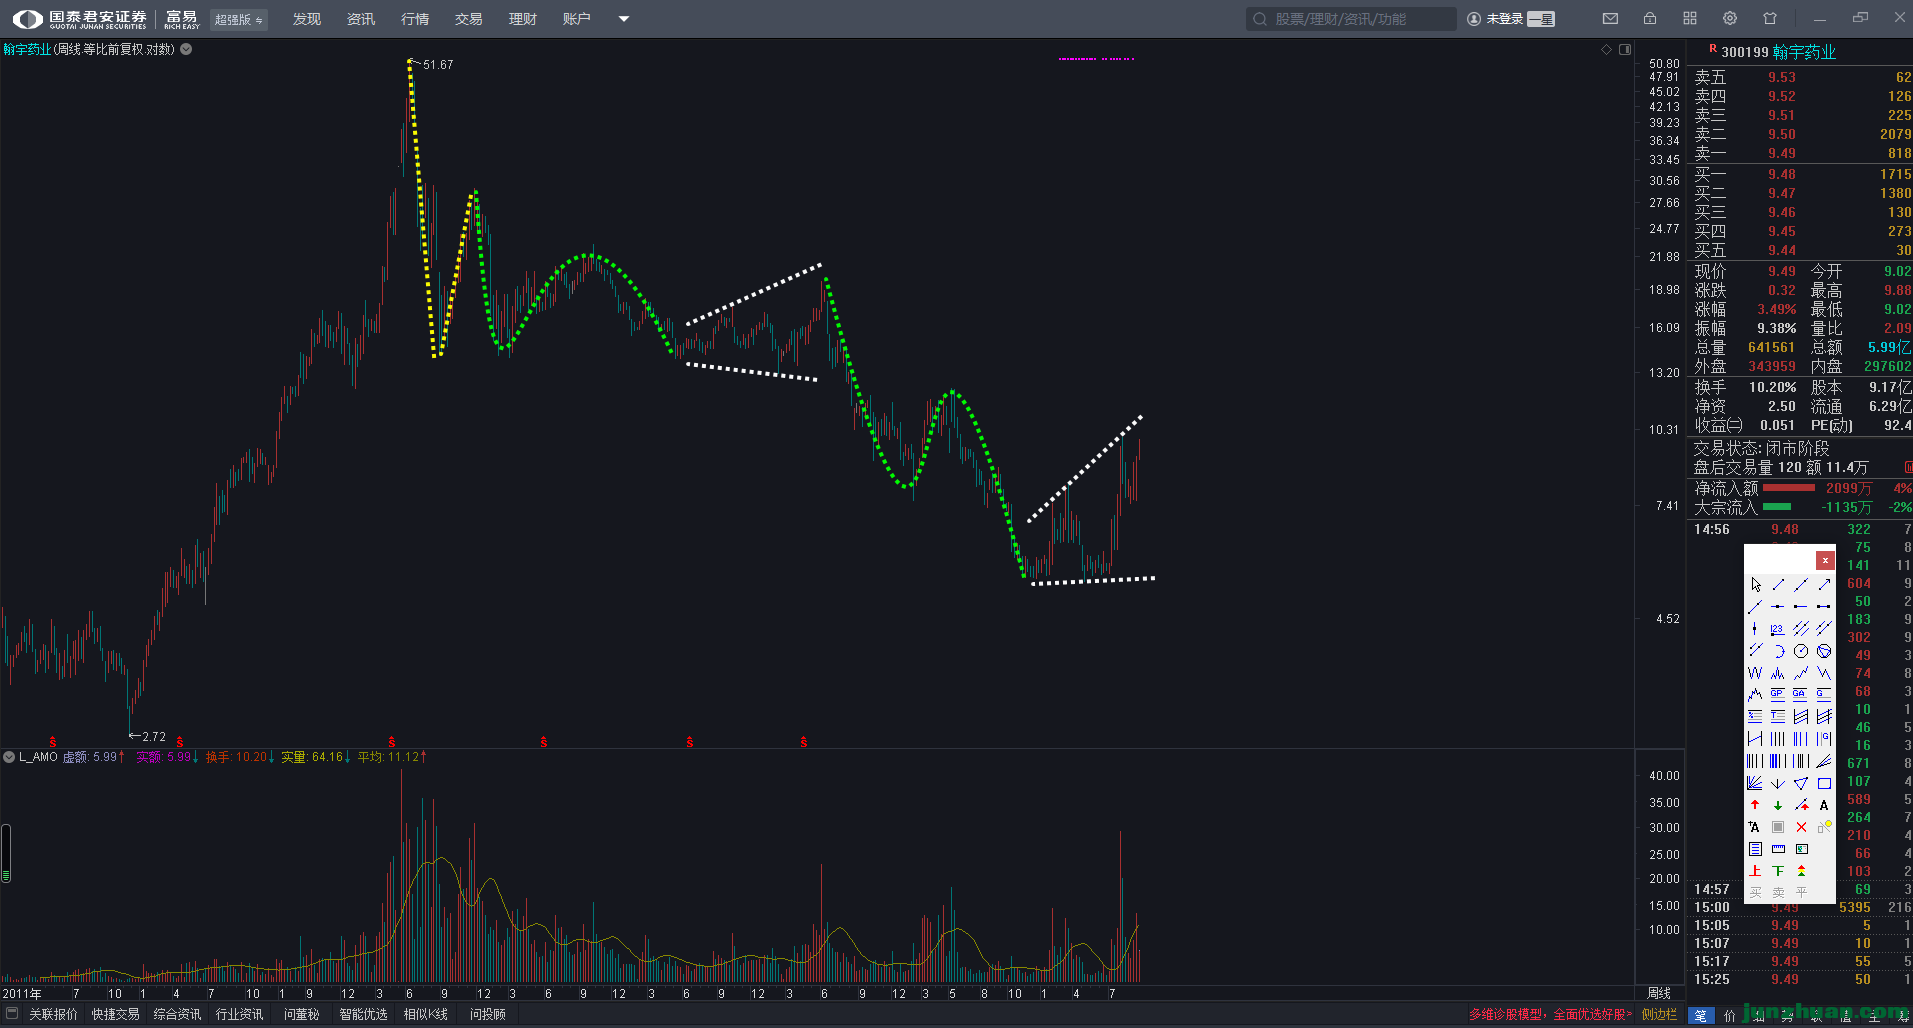Select the Gann fan lines tool
This screenshot has height=1028, width=1913.
(x=1755, y=783)
